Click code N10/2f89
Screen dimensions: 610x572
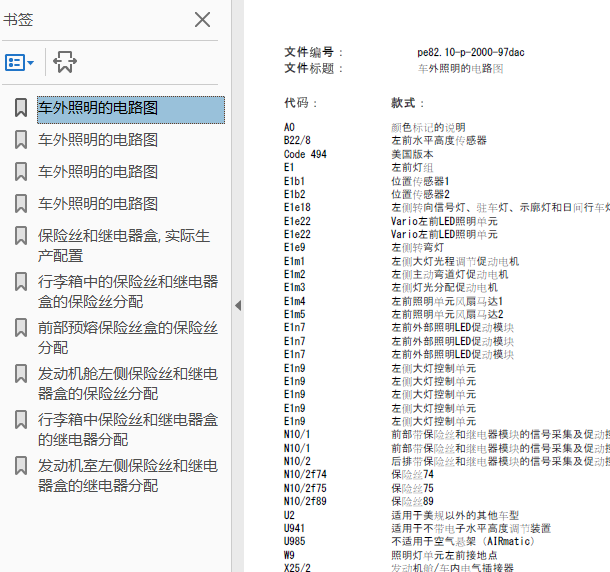click(x=305, y=501)
